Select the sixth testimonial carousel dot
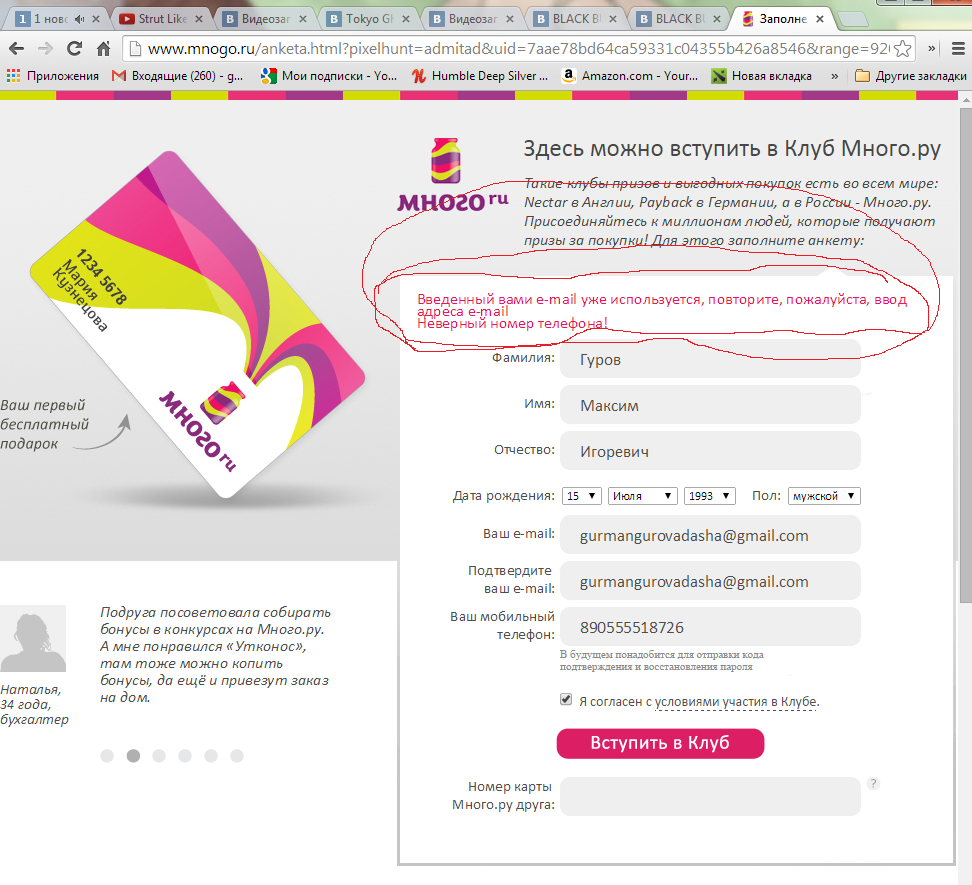This screenshot has height=885, width=972. (x=237, y=756)
